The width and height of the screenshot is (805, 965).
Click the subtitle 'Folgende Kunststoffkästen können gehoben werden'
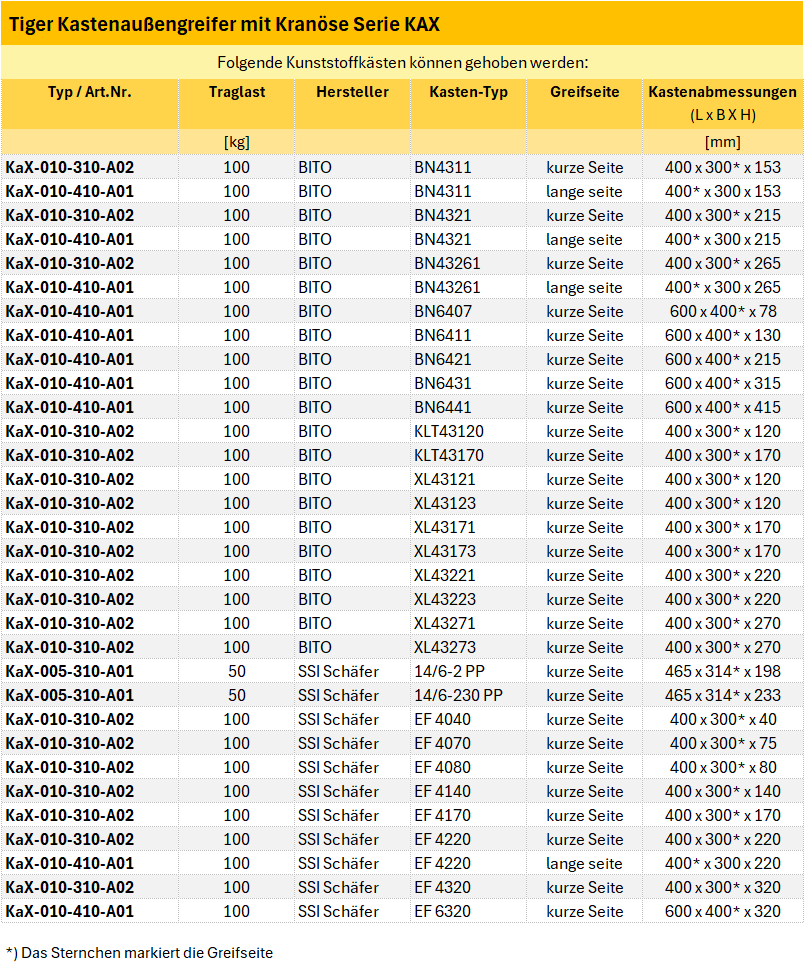(x=402, y=62)
